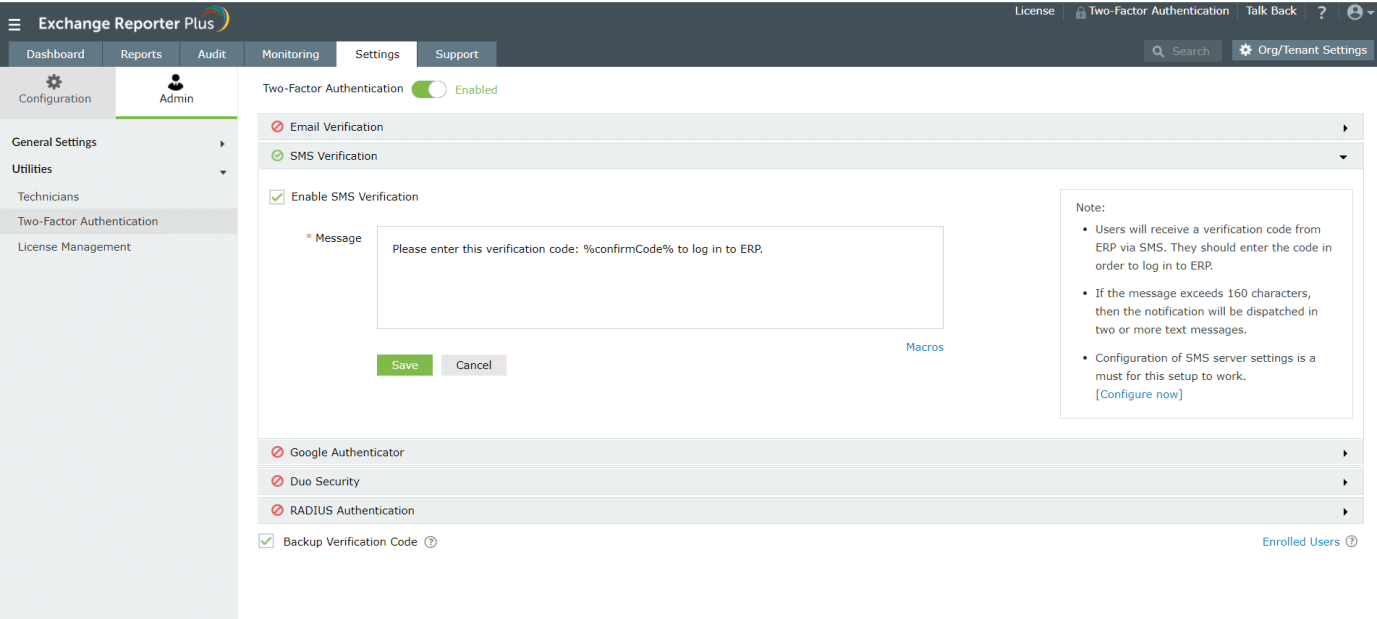Viewport: 1377px width, 619px height.
Task: Open the Enrolled Users link
Action: [1301, 542]
